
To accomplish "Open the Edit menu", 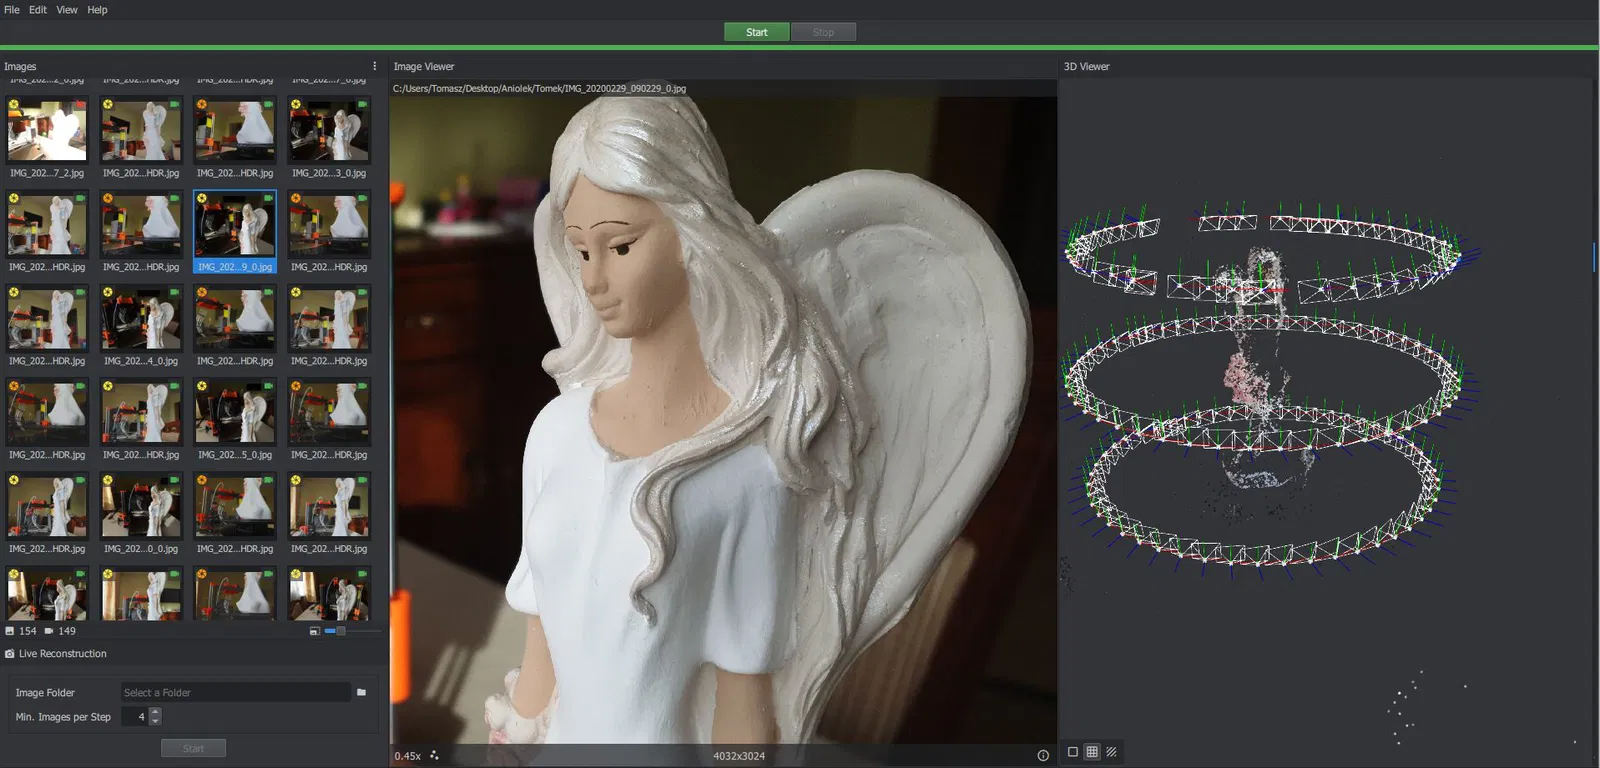I will [x=38, y=10].
